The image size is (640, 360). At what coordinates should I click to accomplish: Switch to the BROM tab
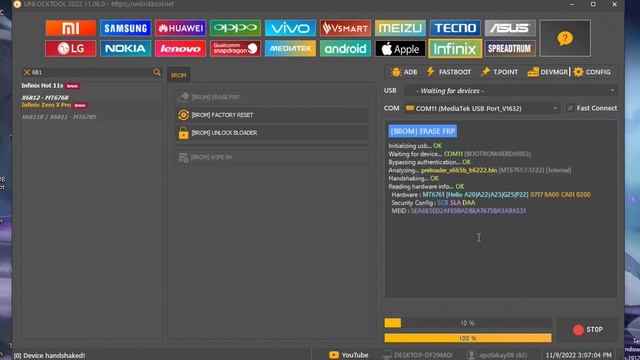coord(178,76)
